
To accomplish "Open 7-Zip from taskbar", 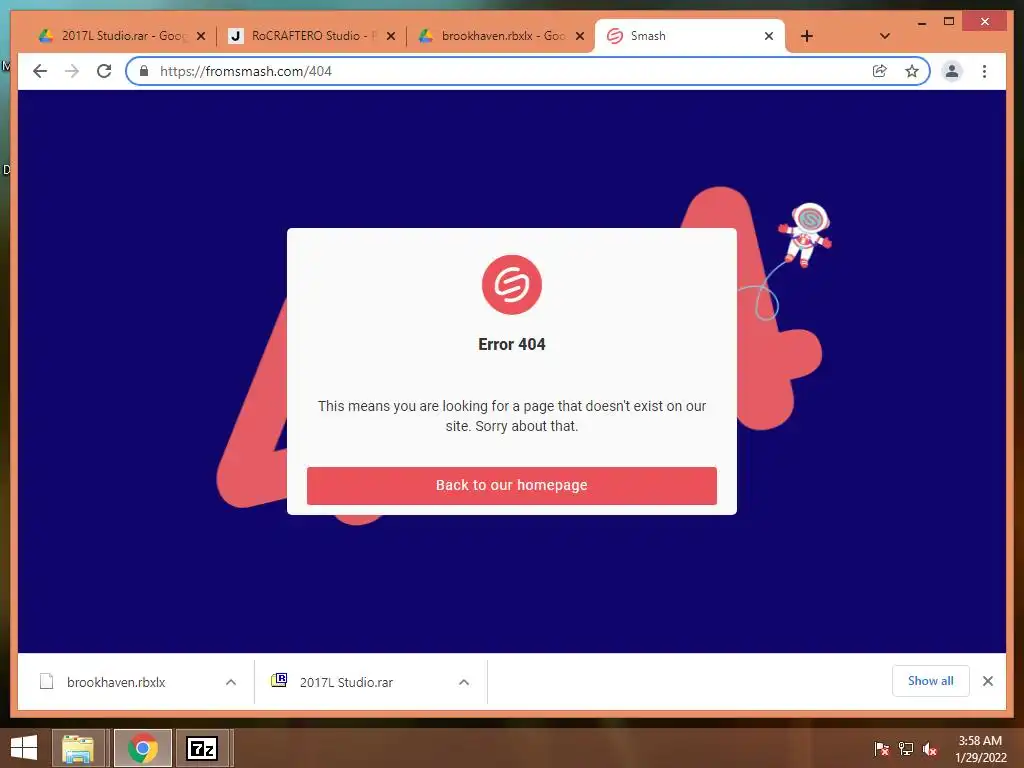I will coord(202,748).
